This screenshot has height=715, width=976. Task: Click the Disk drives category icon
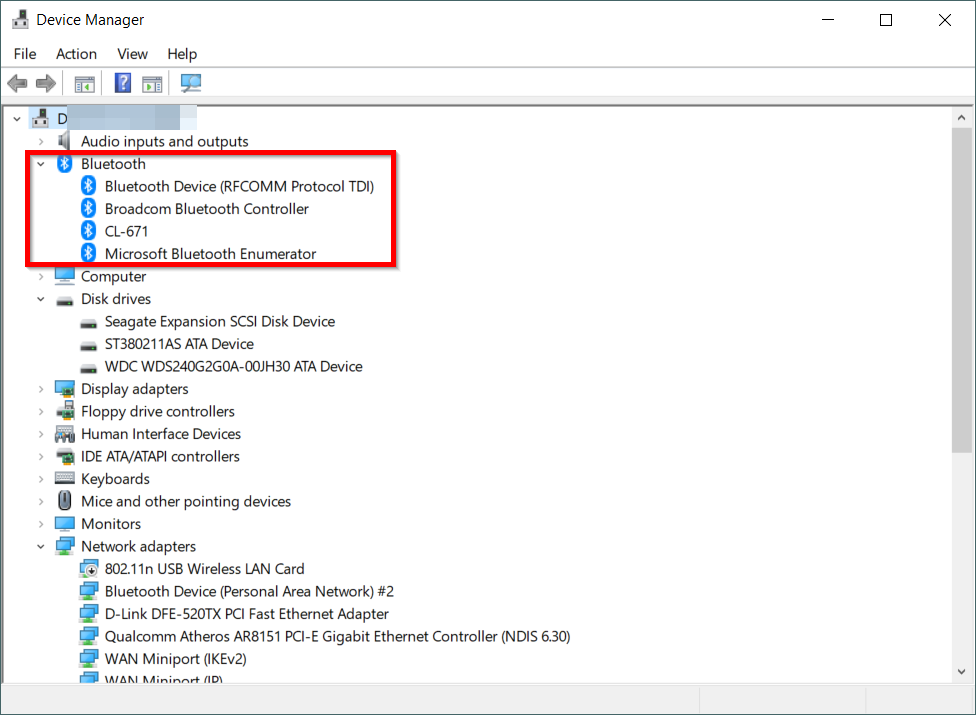click(65, 301)
